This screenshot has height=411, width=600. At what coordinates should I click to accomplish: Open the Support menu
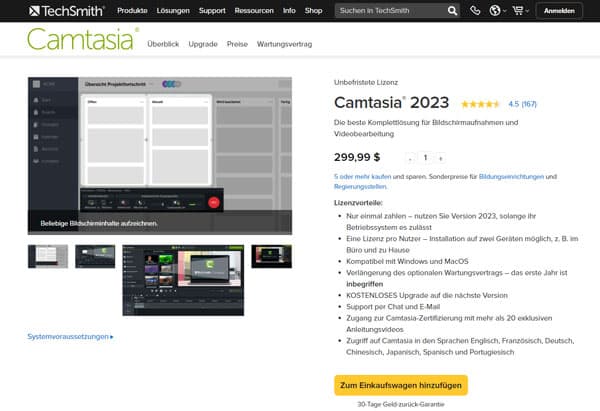pos(212,11)
